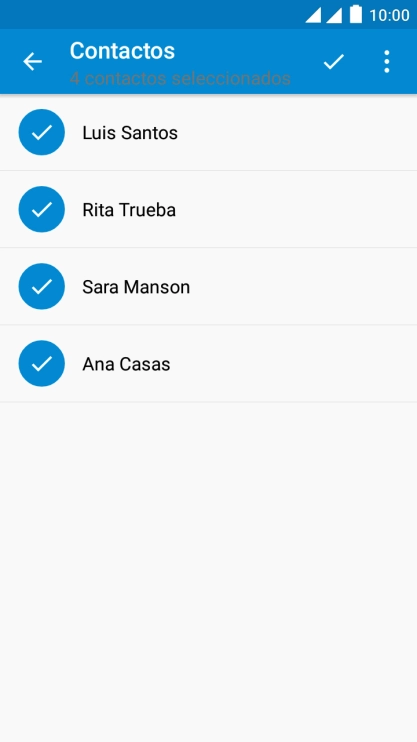Deselect Ana Casas's check circle
The width and height of the screenshot is (417, 742).
point(42,363)
